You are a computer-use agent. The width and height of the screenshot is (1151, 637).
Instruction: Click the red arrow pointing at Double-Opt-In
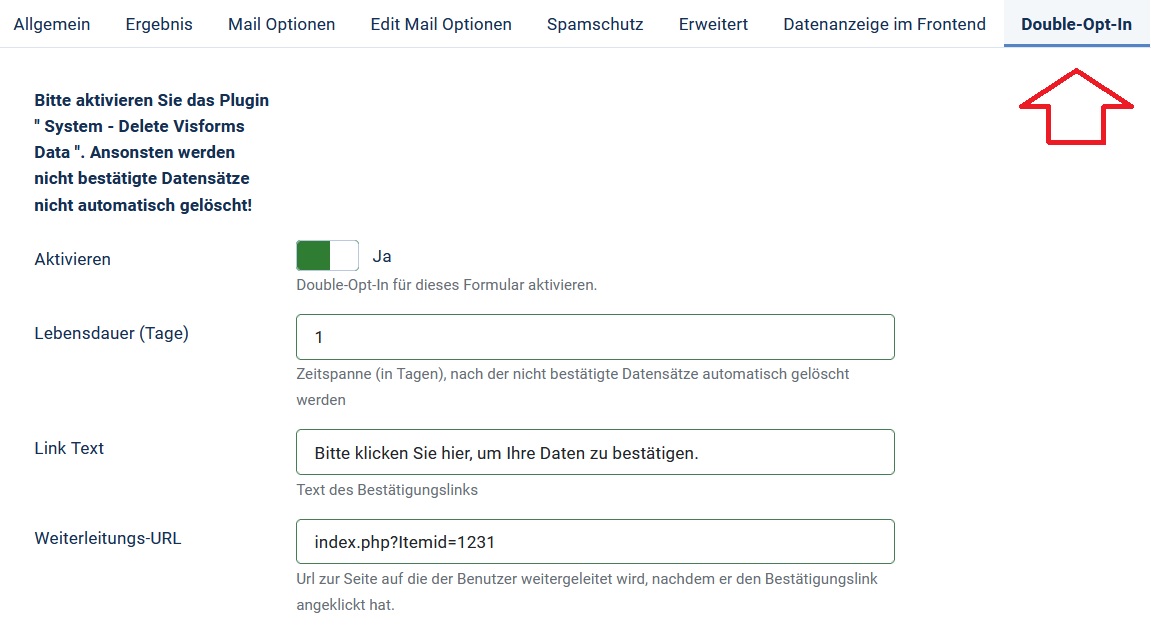click(x=1076, y=110)
